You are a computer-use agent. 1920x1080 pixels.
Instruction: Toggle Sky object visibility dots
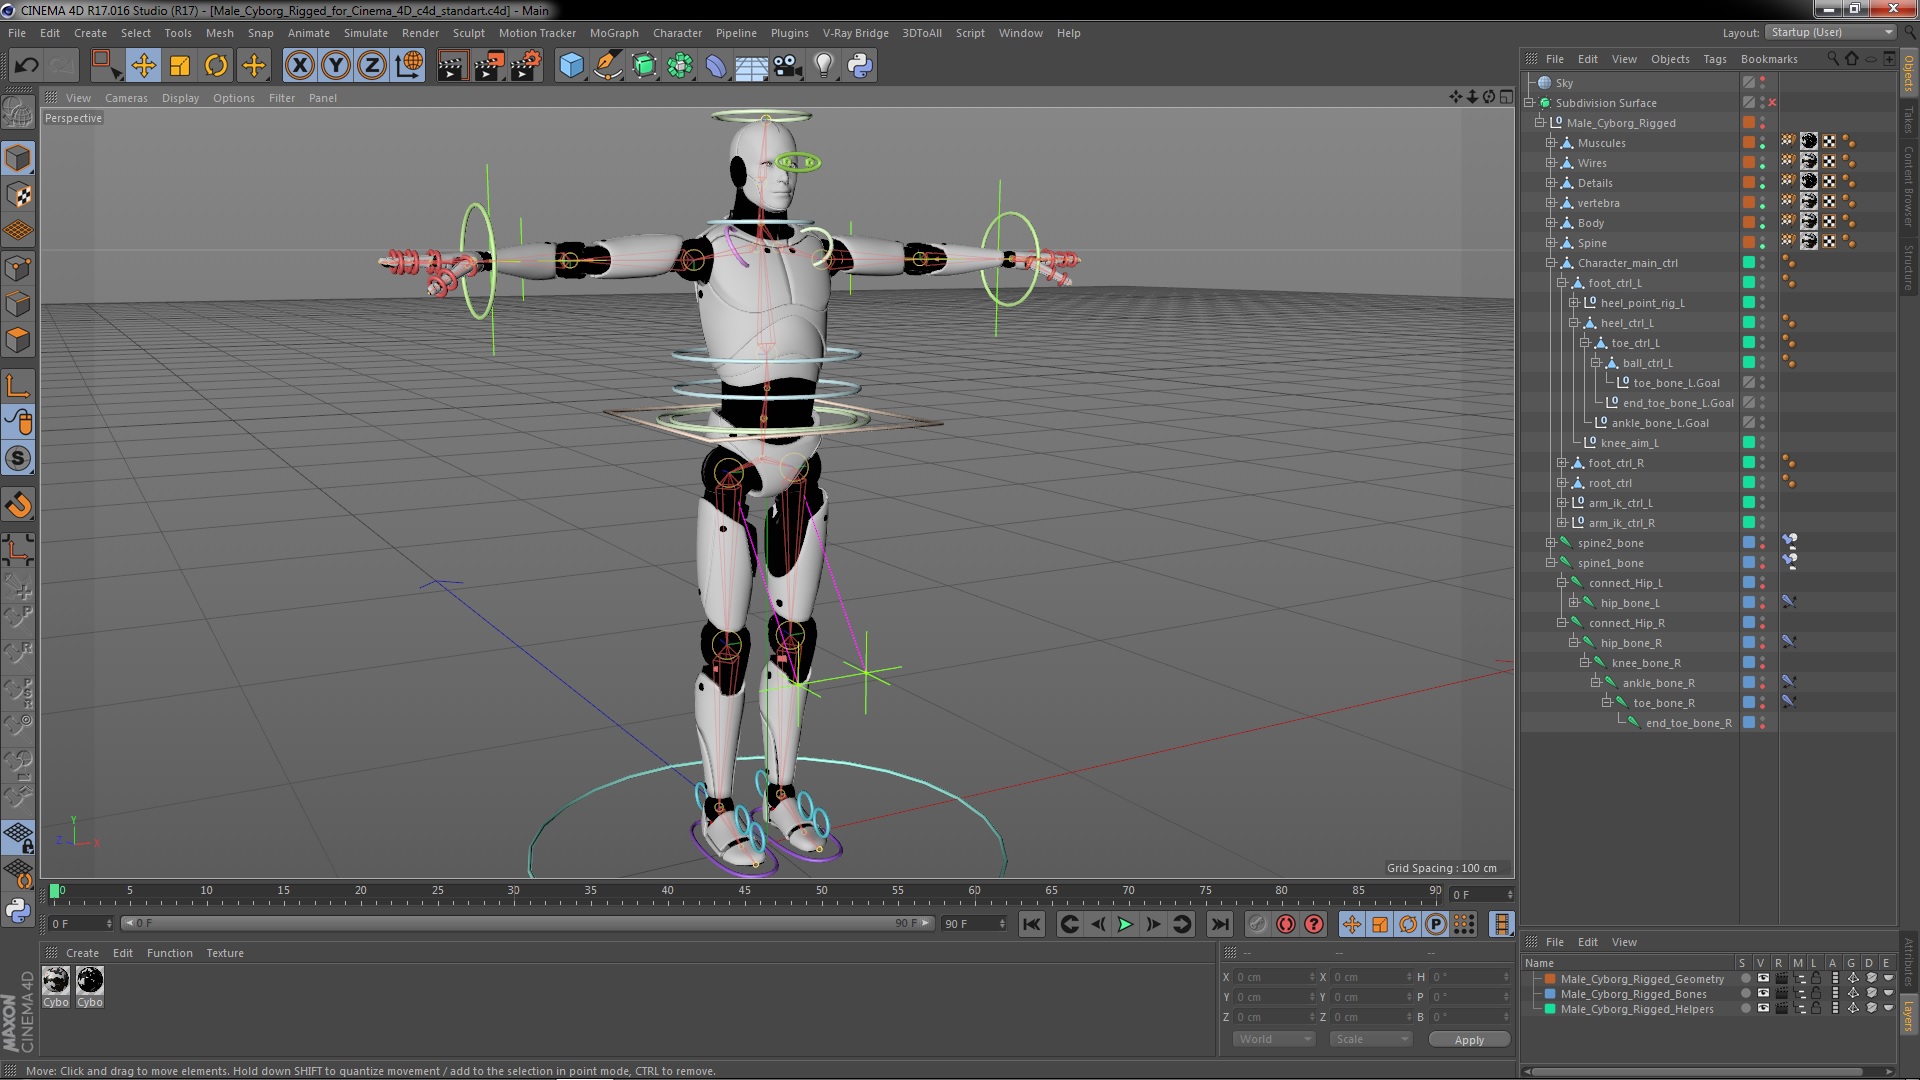(x=1763, y=83)
